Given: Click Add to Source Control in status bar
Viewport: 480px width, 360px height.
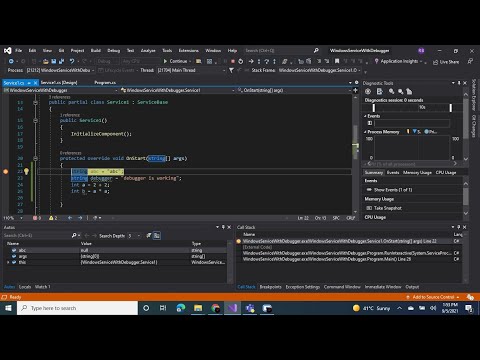Looking at the screenshot, I should (432, 297).
